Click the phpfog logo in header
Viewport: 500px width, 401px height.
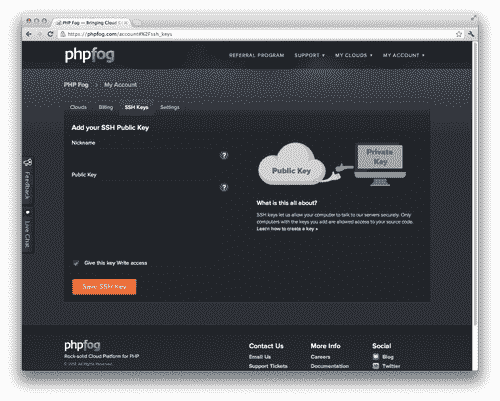90,55
